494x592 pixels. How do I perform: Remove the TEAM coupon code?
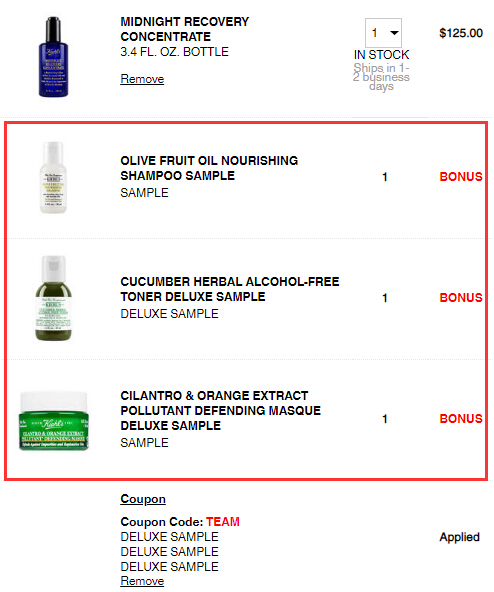[x=142, y=581]
